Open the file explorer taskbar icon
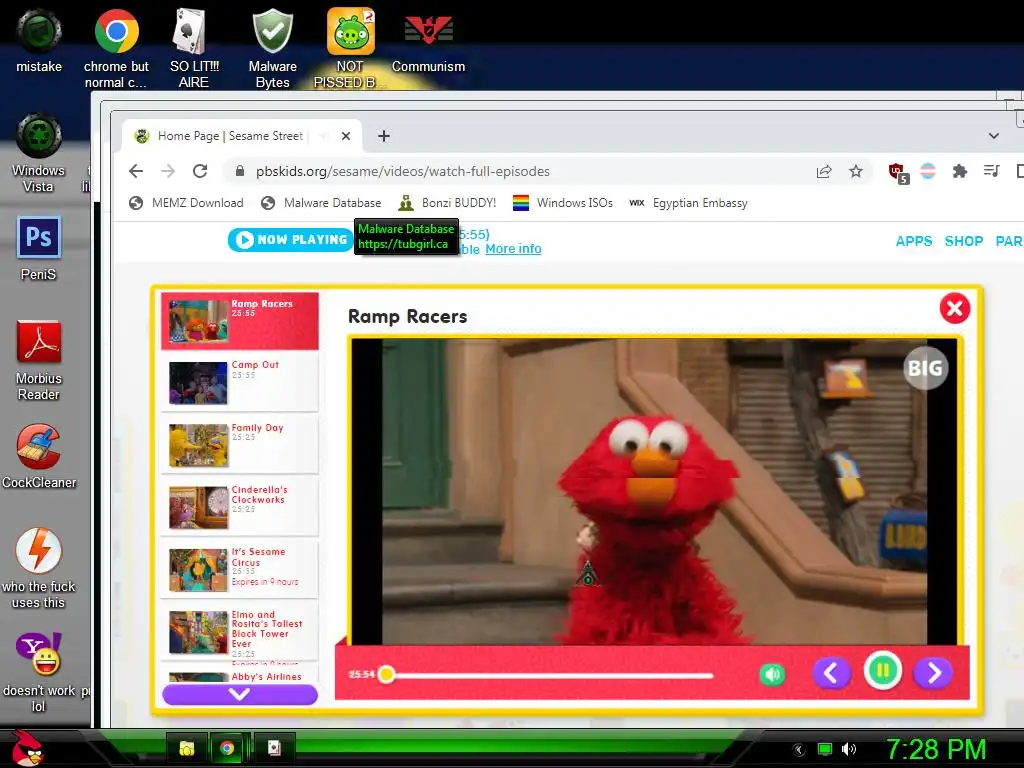Viewport: 1024px width, 768px height. 187,748
